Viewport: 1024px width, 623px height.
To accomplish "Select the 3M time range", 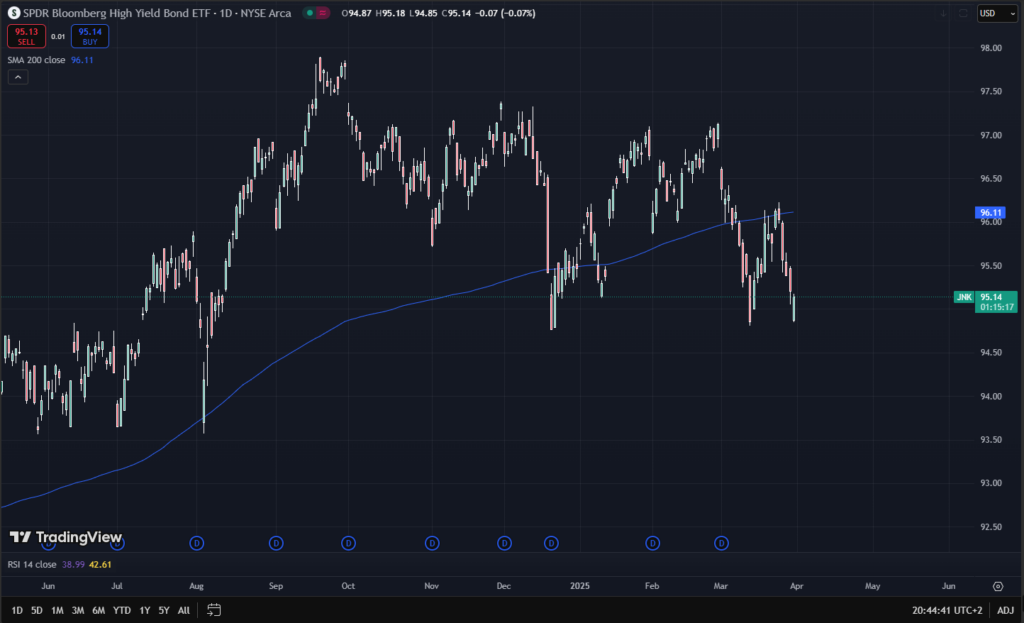I will [x=78, y=610].
